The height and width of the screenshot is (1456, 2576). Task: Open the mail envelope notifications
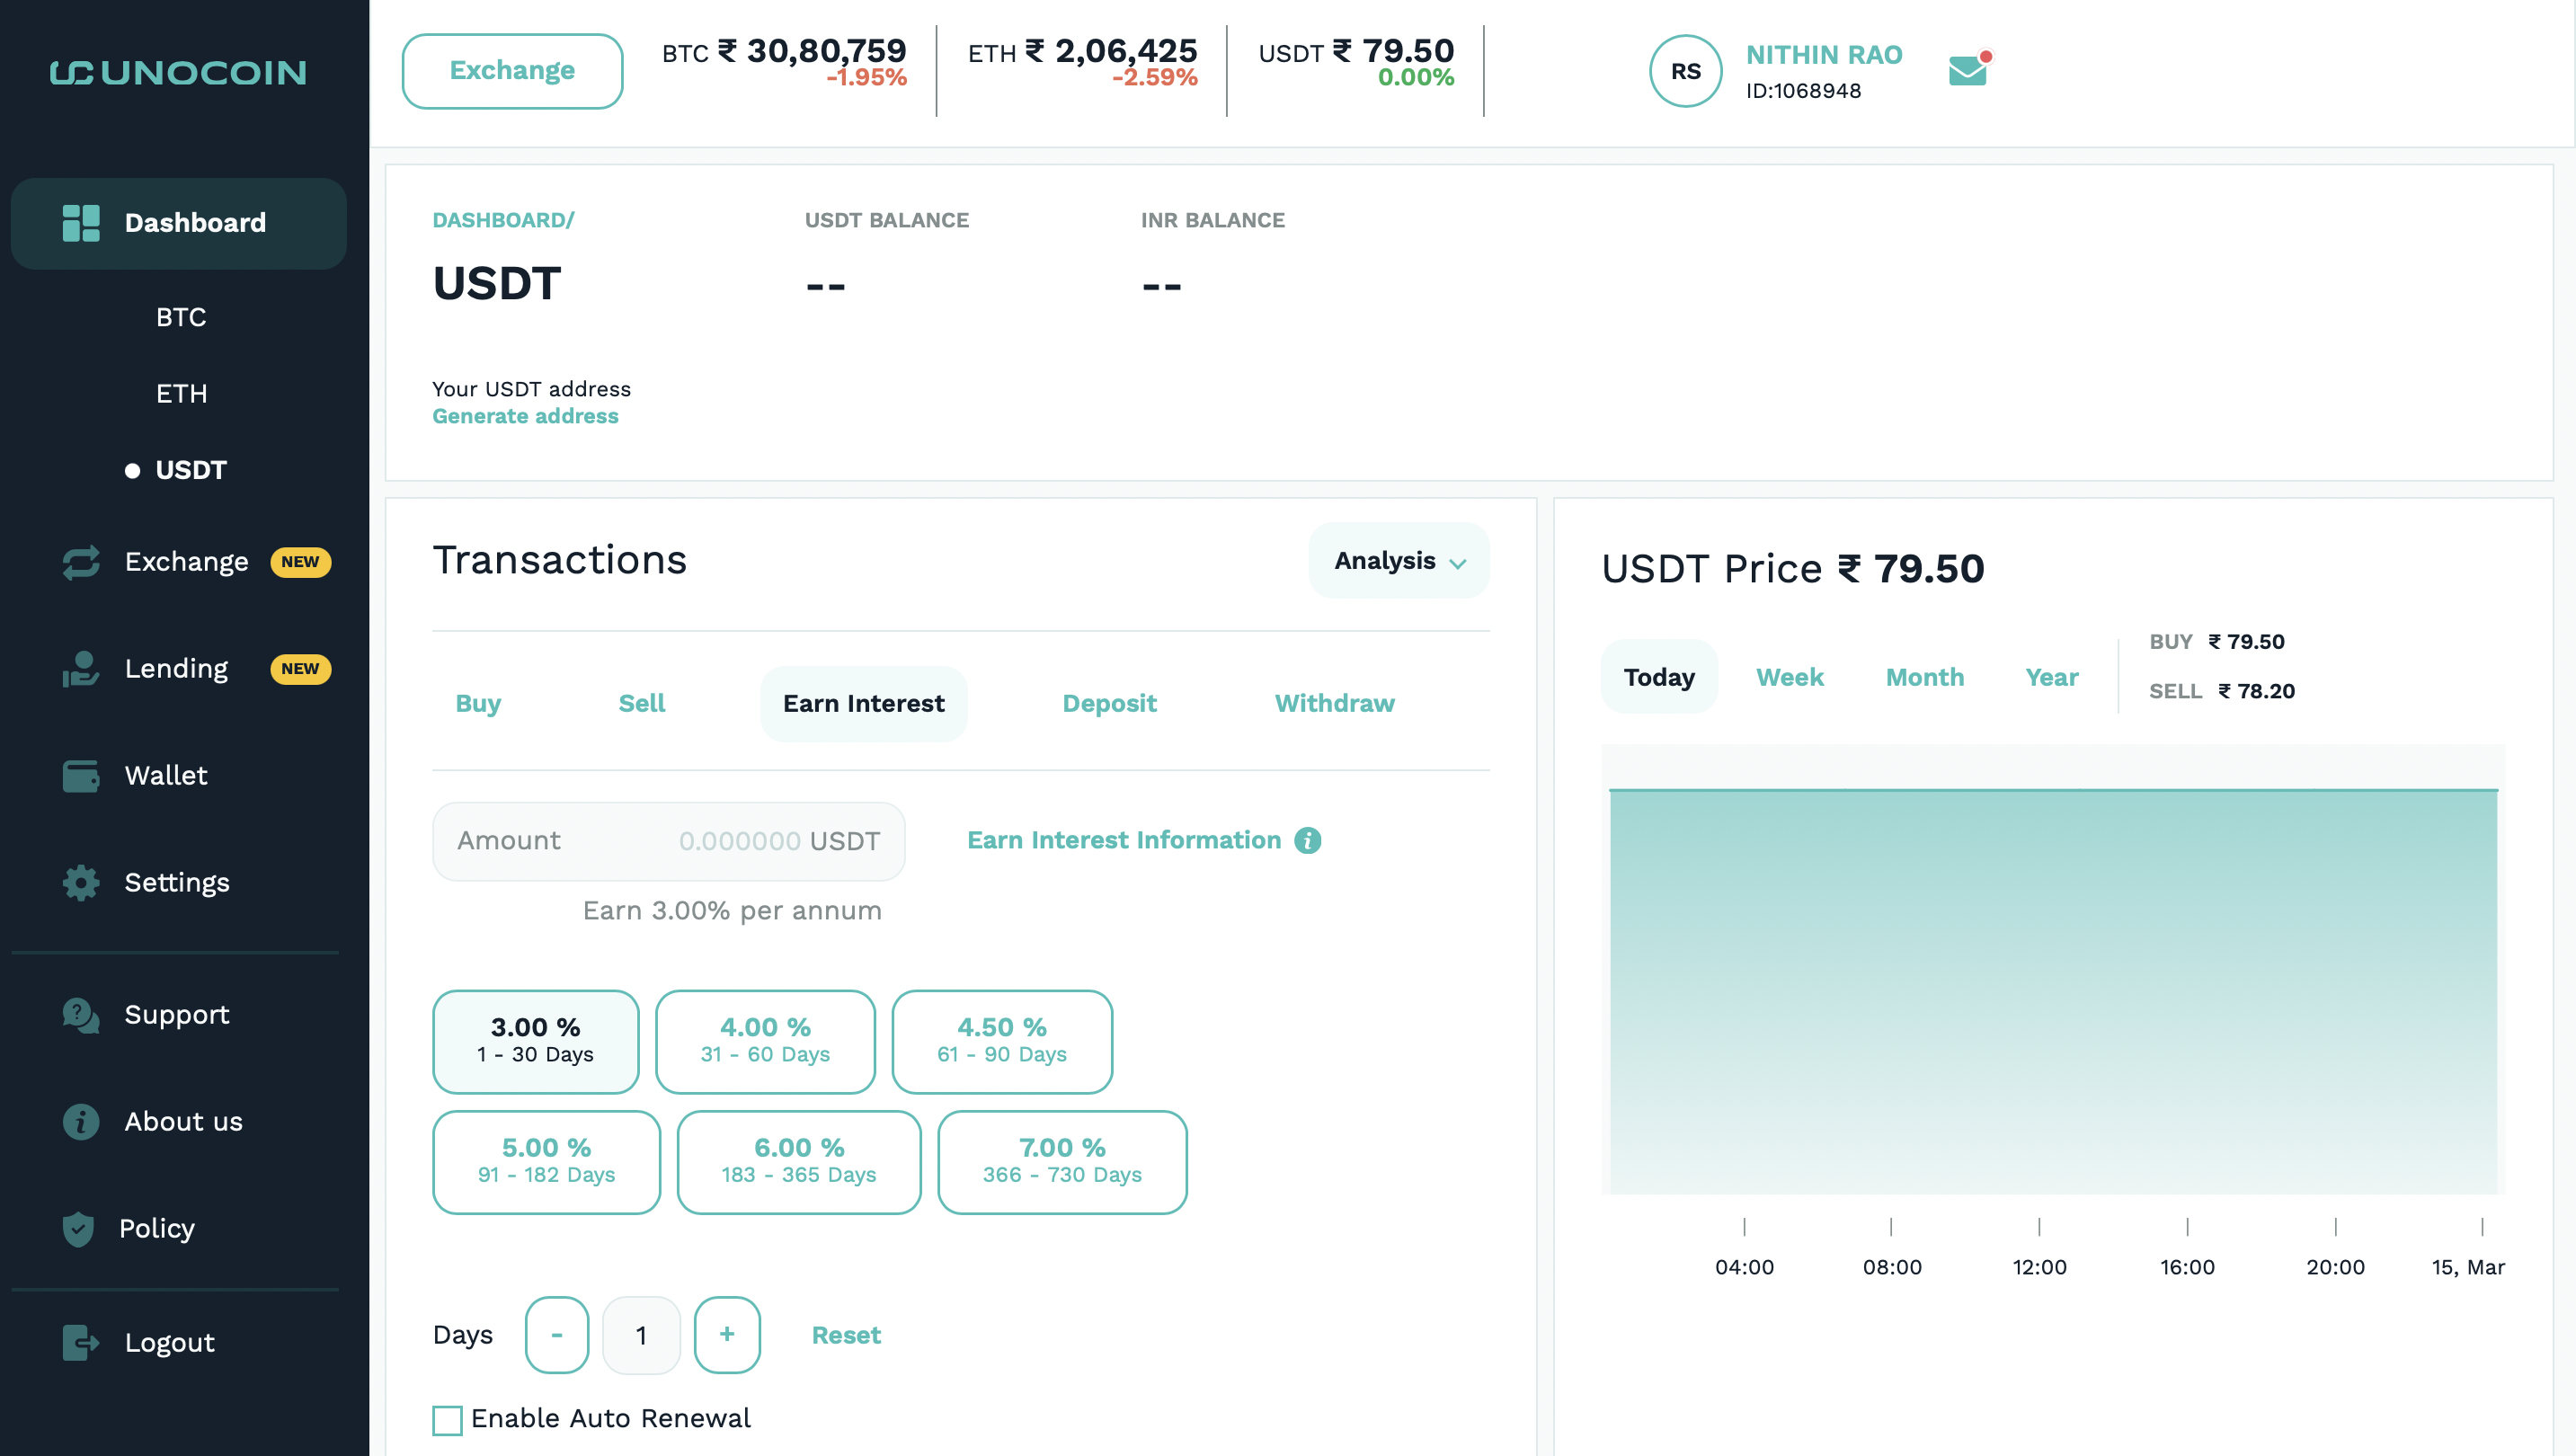coord(1970,69)
